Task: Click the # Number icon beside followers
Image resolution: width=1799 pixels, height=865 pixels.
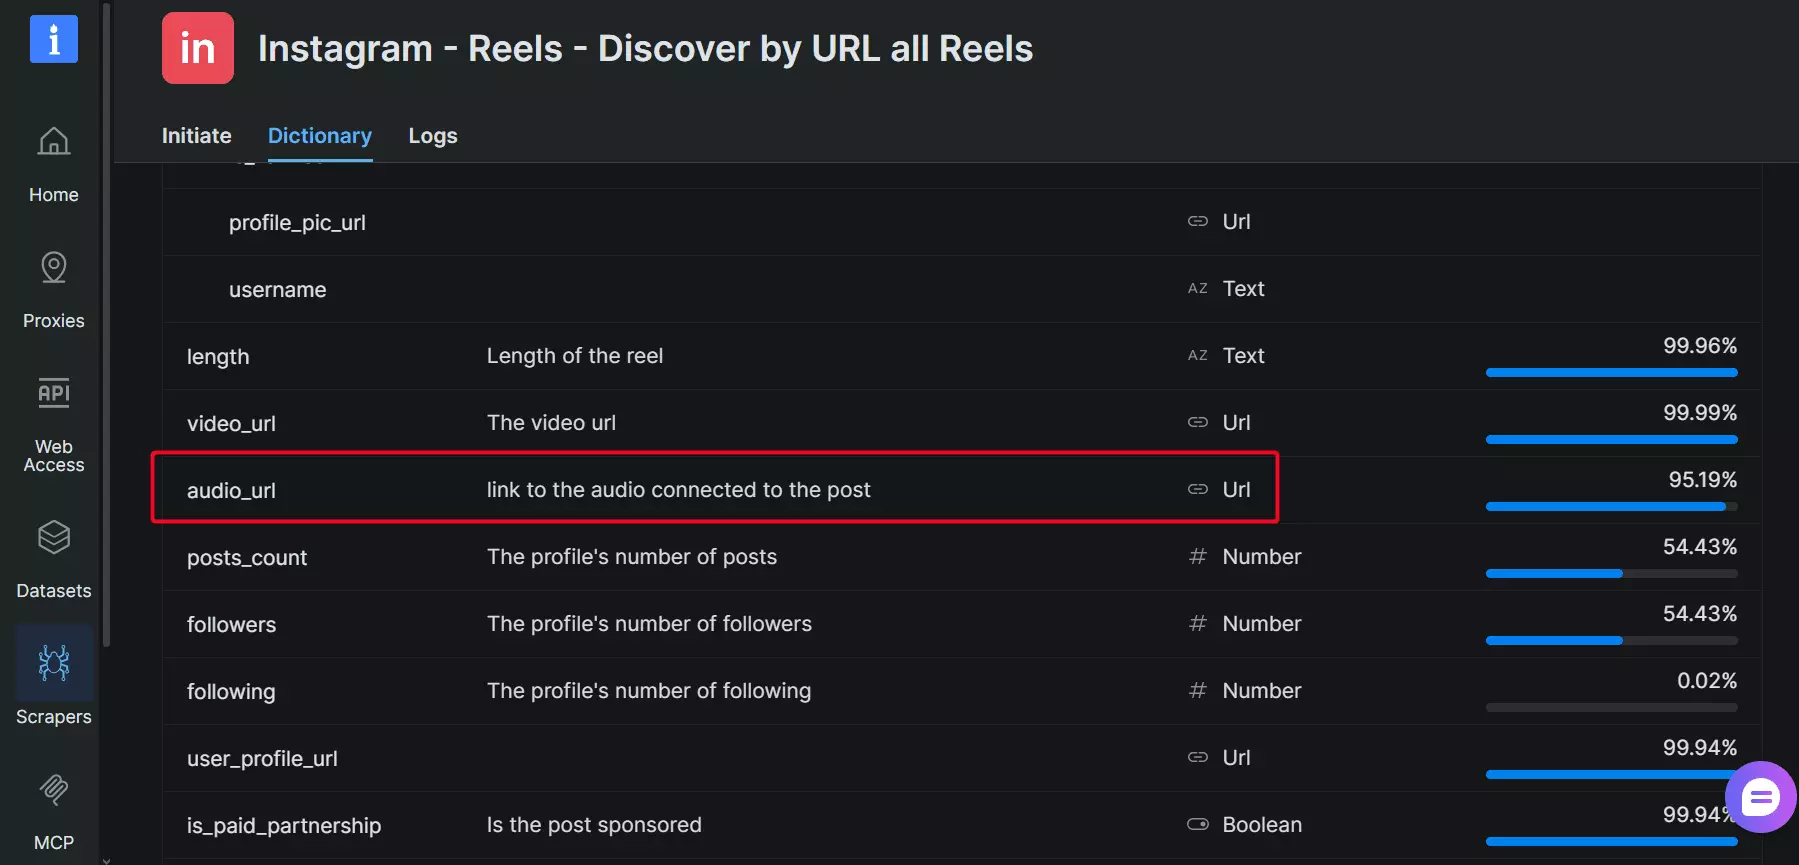Action: tap(1197, 623)
